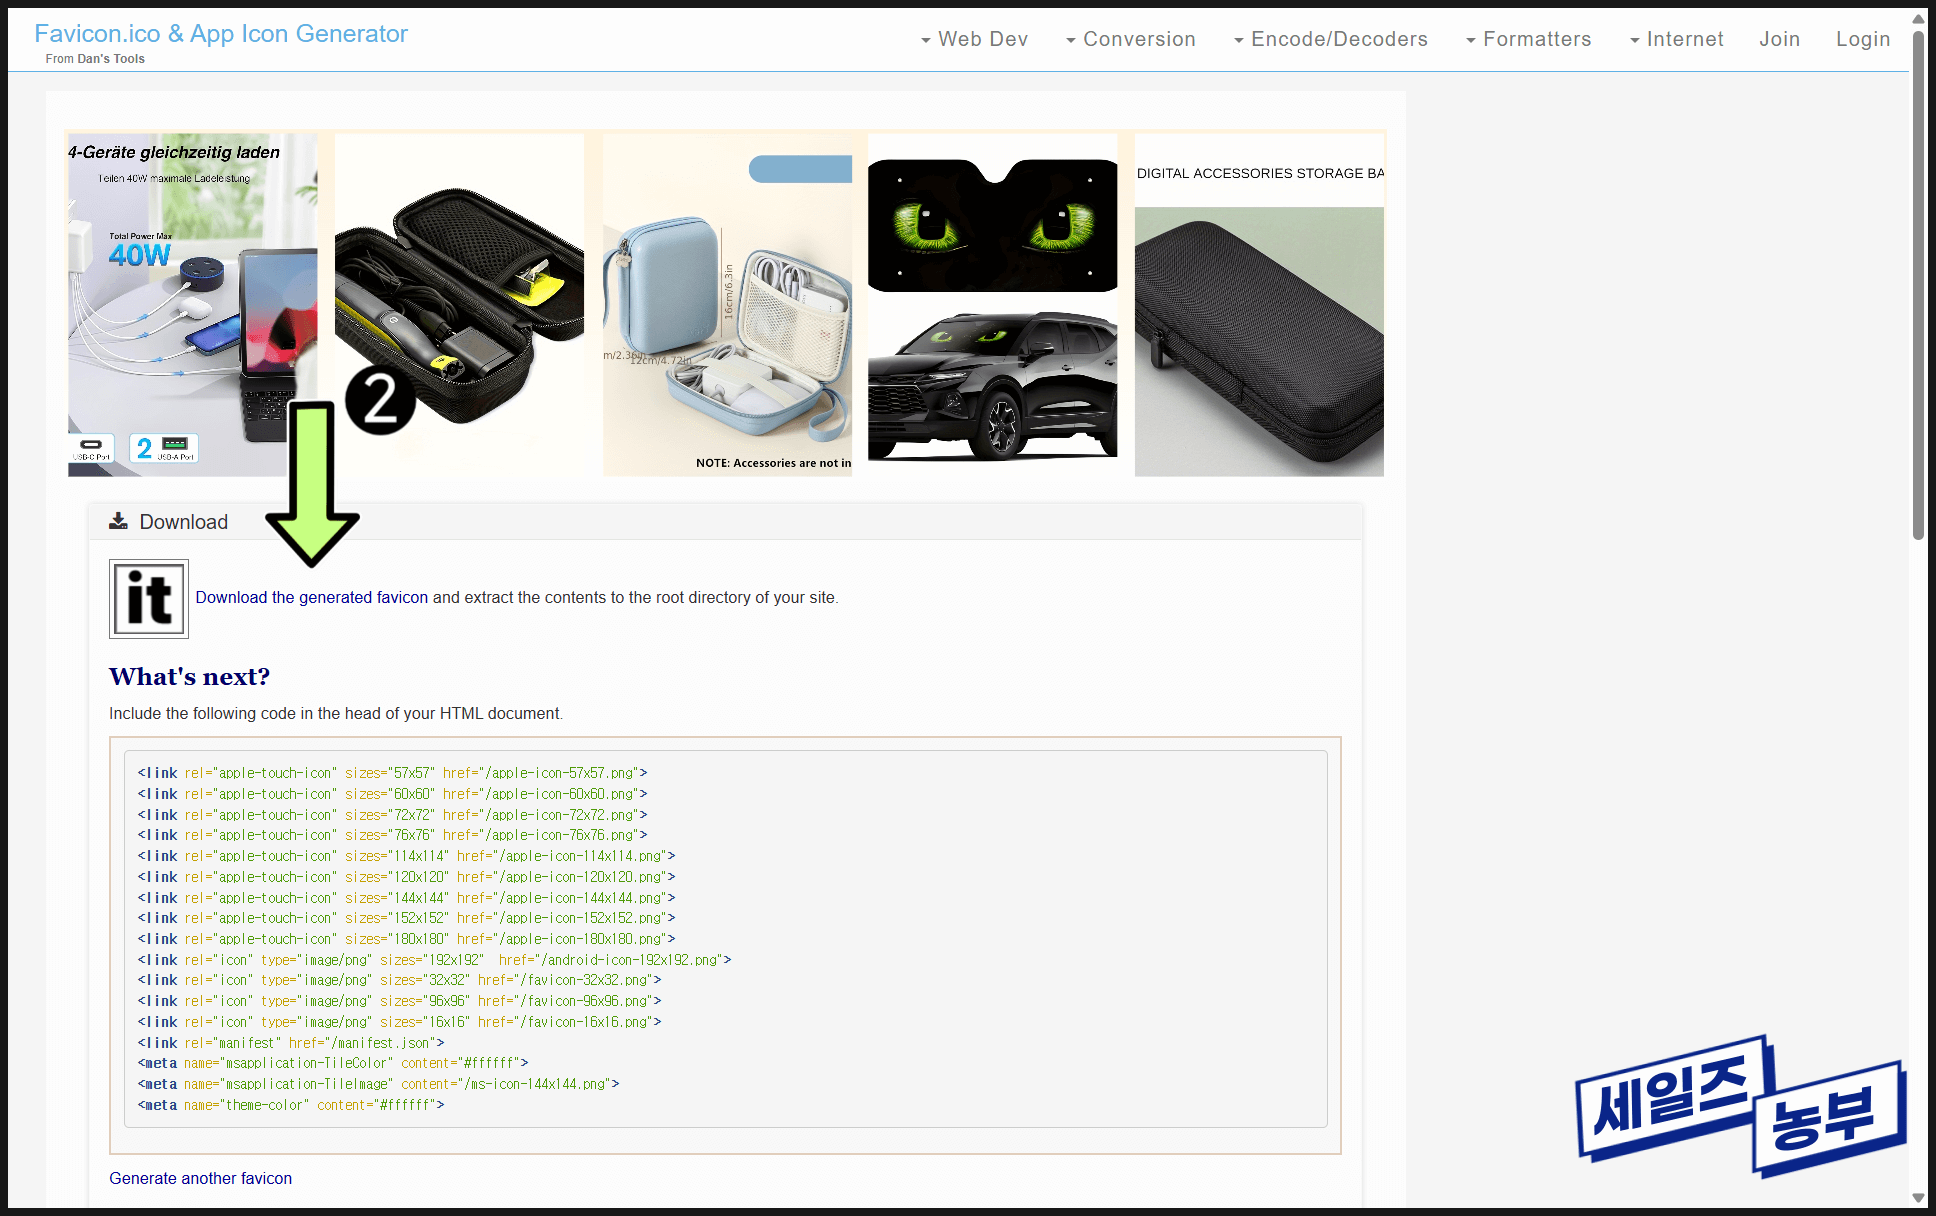Open the Web Dev dropdown menu
This screenshot has height=1216, width=1936.
[x=974, y=39]
